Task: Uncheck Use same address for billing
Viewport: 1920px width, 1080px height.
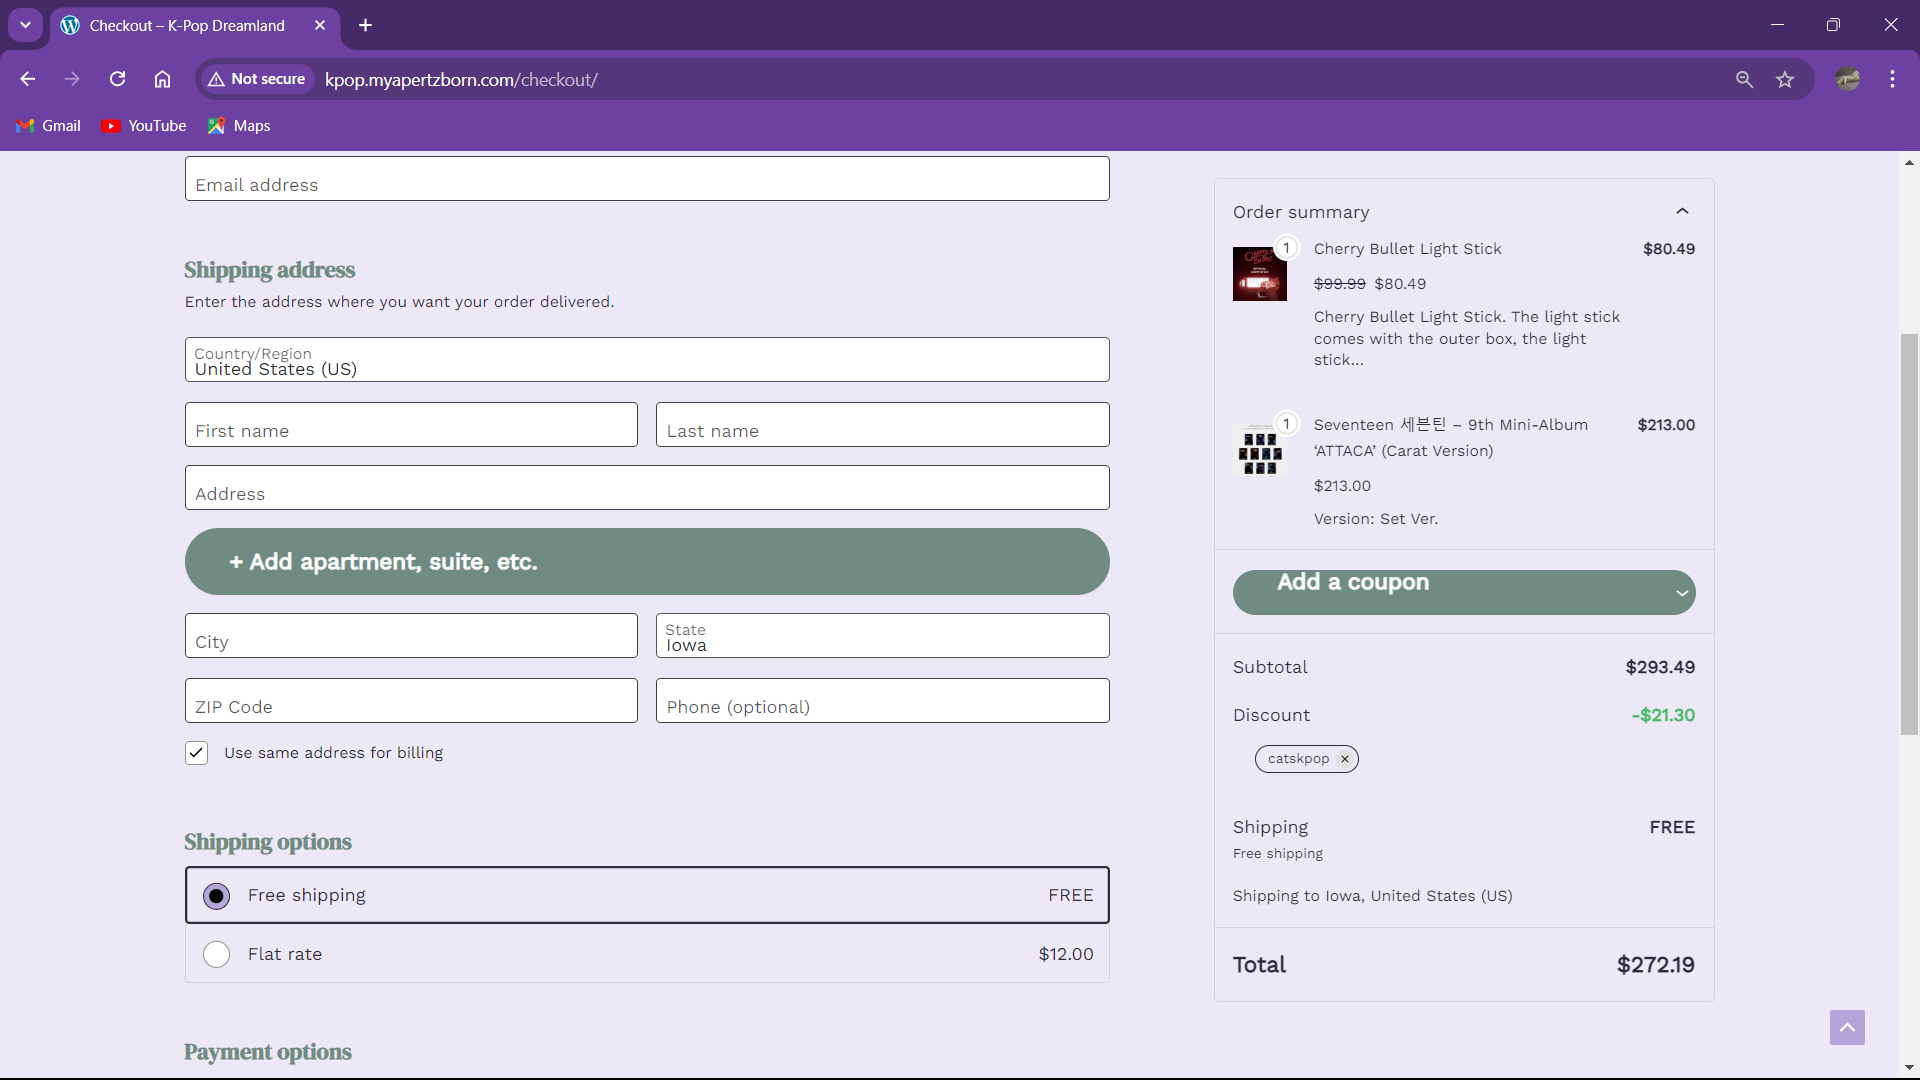Action: click(x=197, y=753)
